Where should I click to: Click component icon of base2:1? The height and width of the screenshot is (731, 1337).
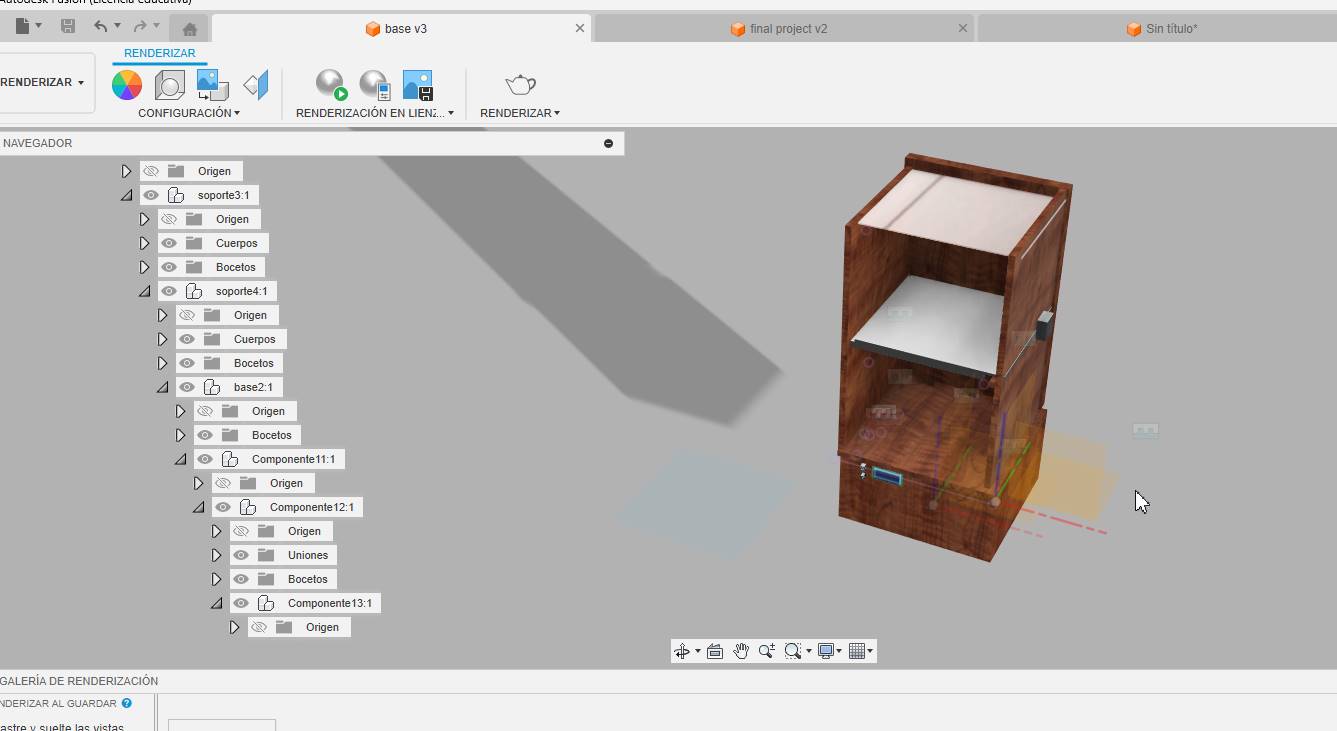212,387
